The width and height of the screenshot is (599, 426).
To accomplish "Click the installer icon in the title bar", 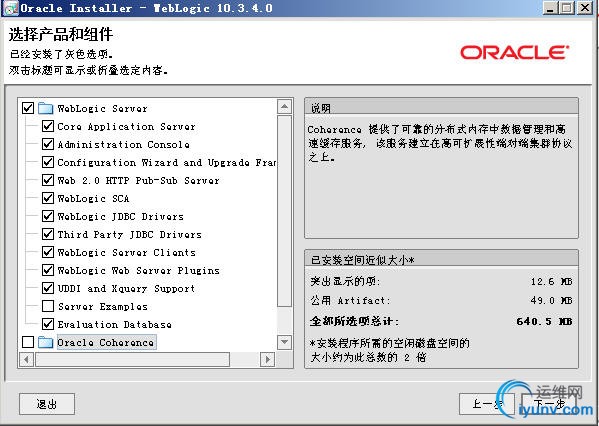I will pyautogui.click(x=11, y=8).
